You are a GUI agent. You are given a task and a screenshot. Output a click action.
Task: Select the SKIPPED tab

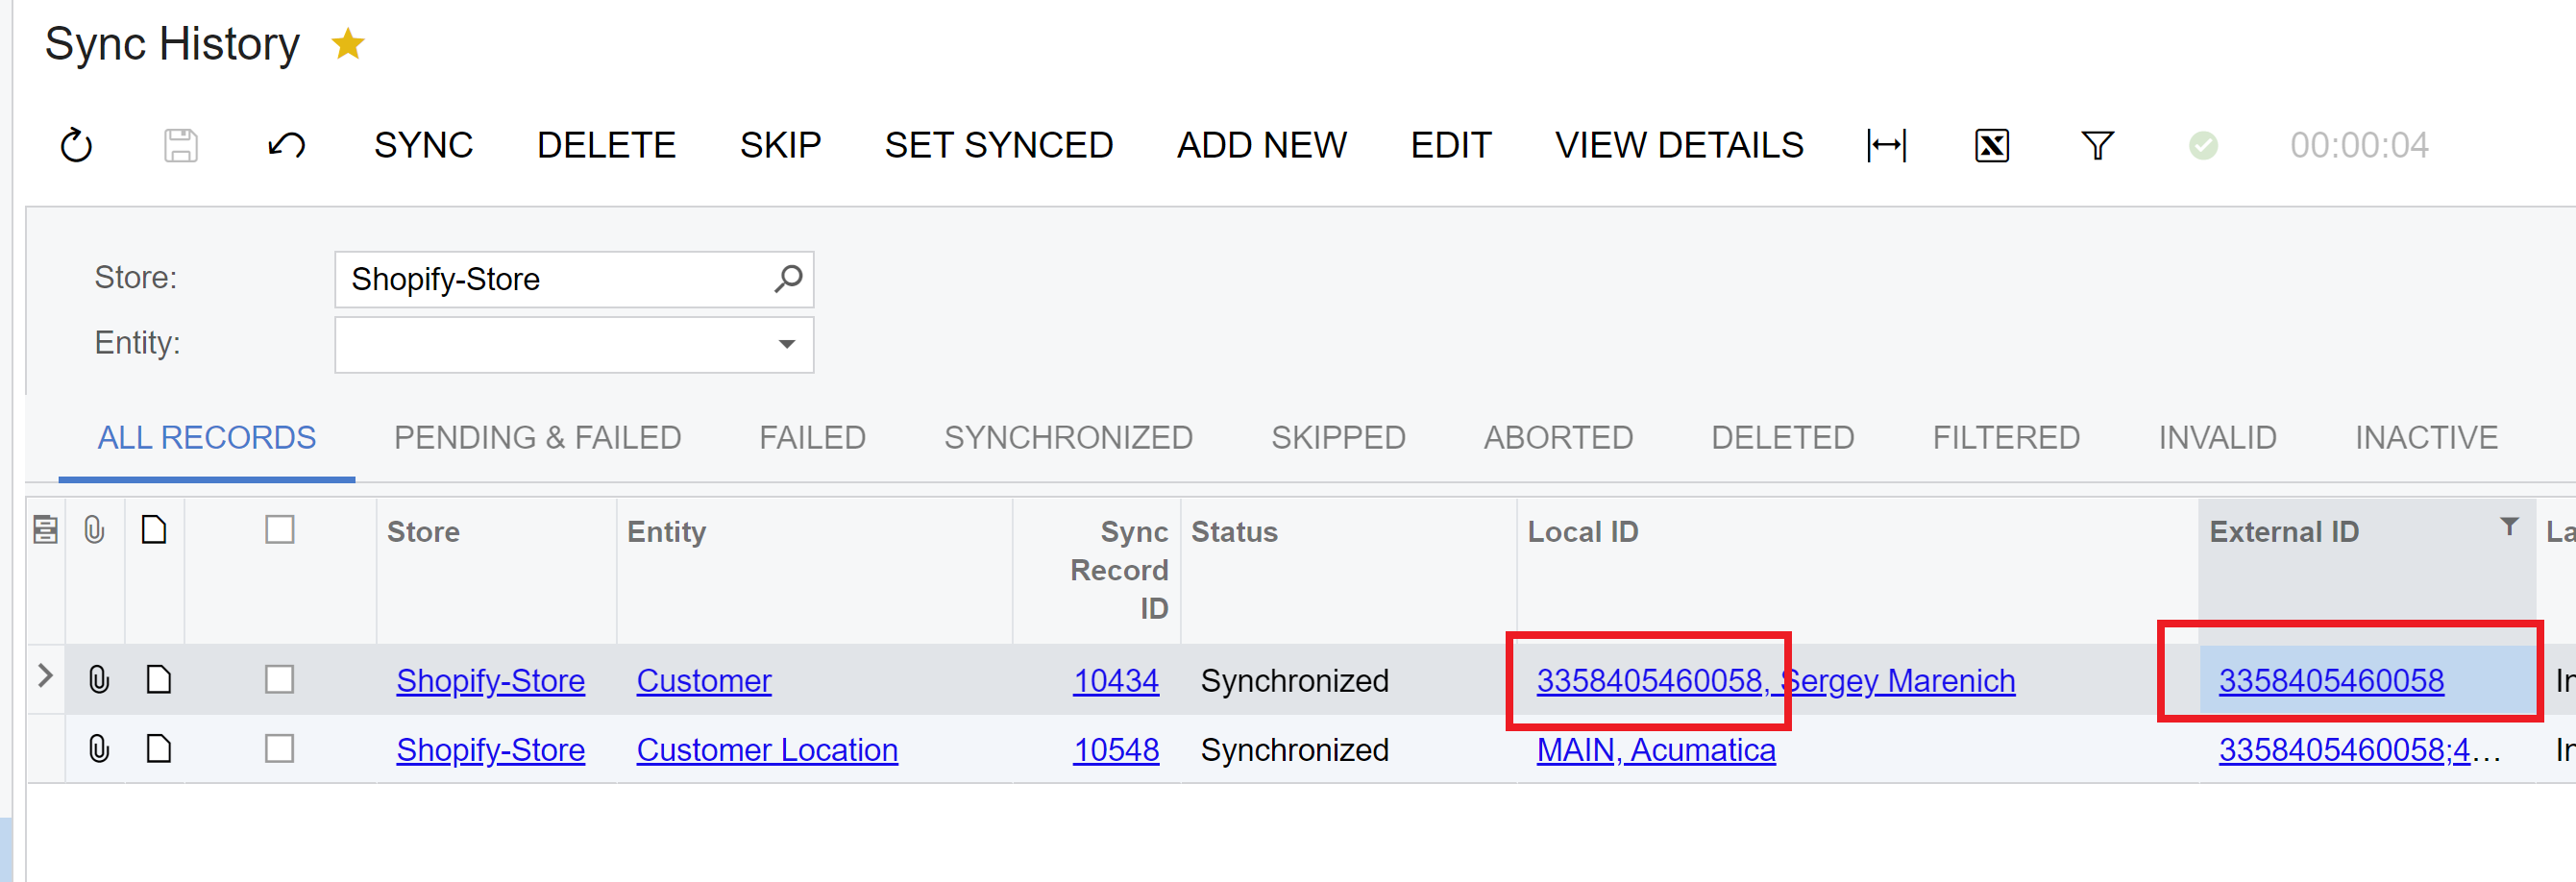pos(1338,438)
